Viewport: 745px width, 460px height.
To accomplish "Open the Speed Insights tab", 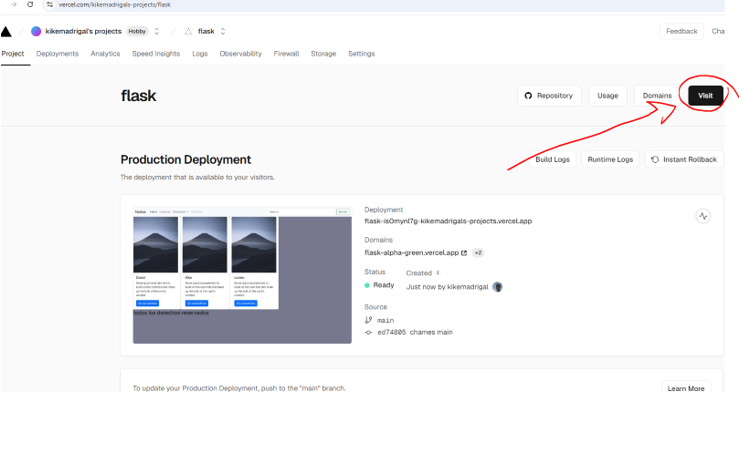I will (156, 54).
